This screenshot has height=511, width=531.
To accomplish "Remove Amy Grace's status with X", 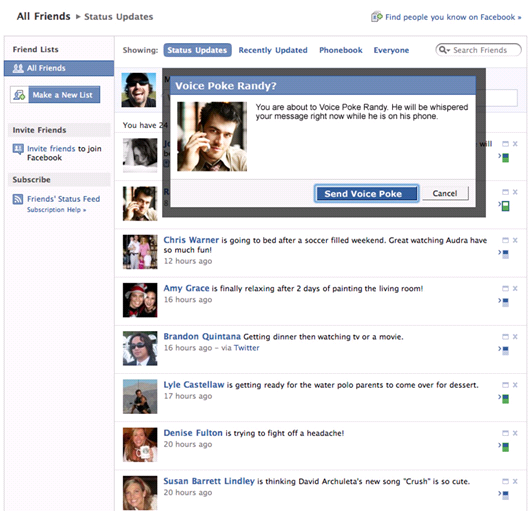I will click(x=515, y=288).
